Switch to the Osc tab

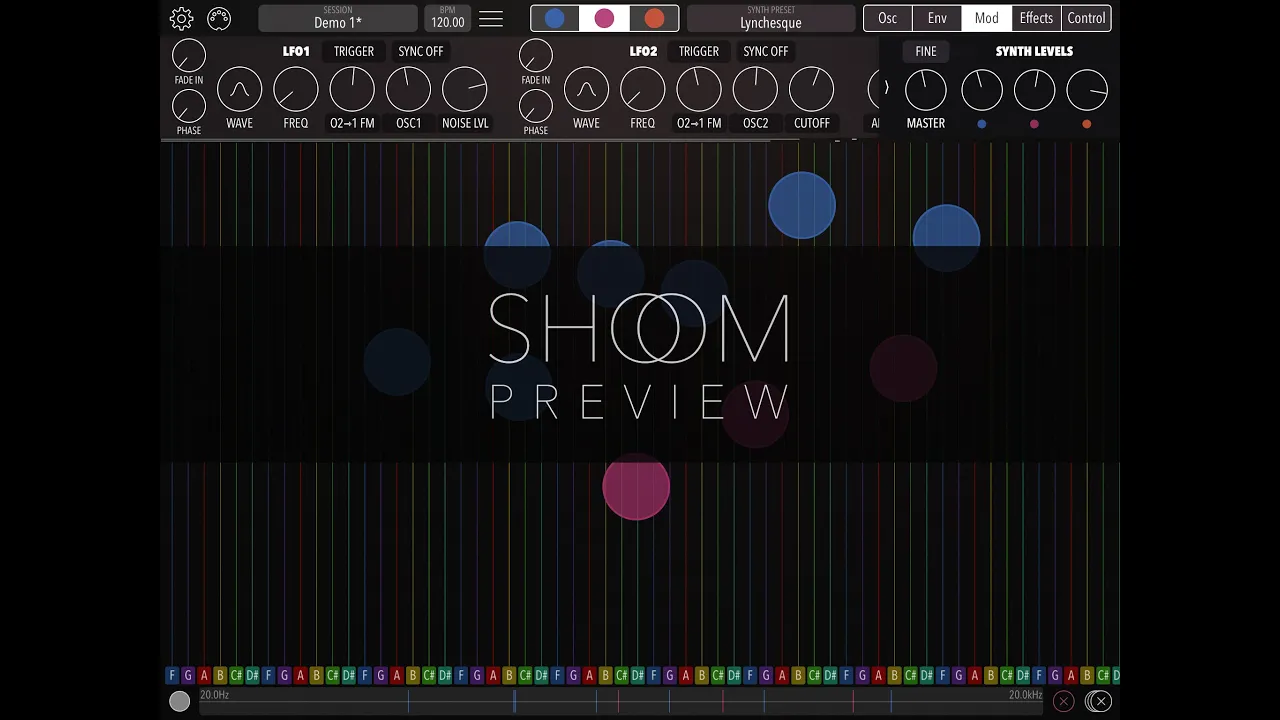coord(887,18)
